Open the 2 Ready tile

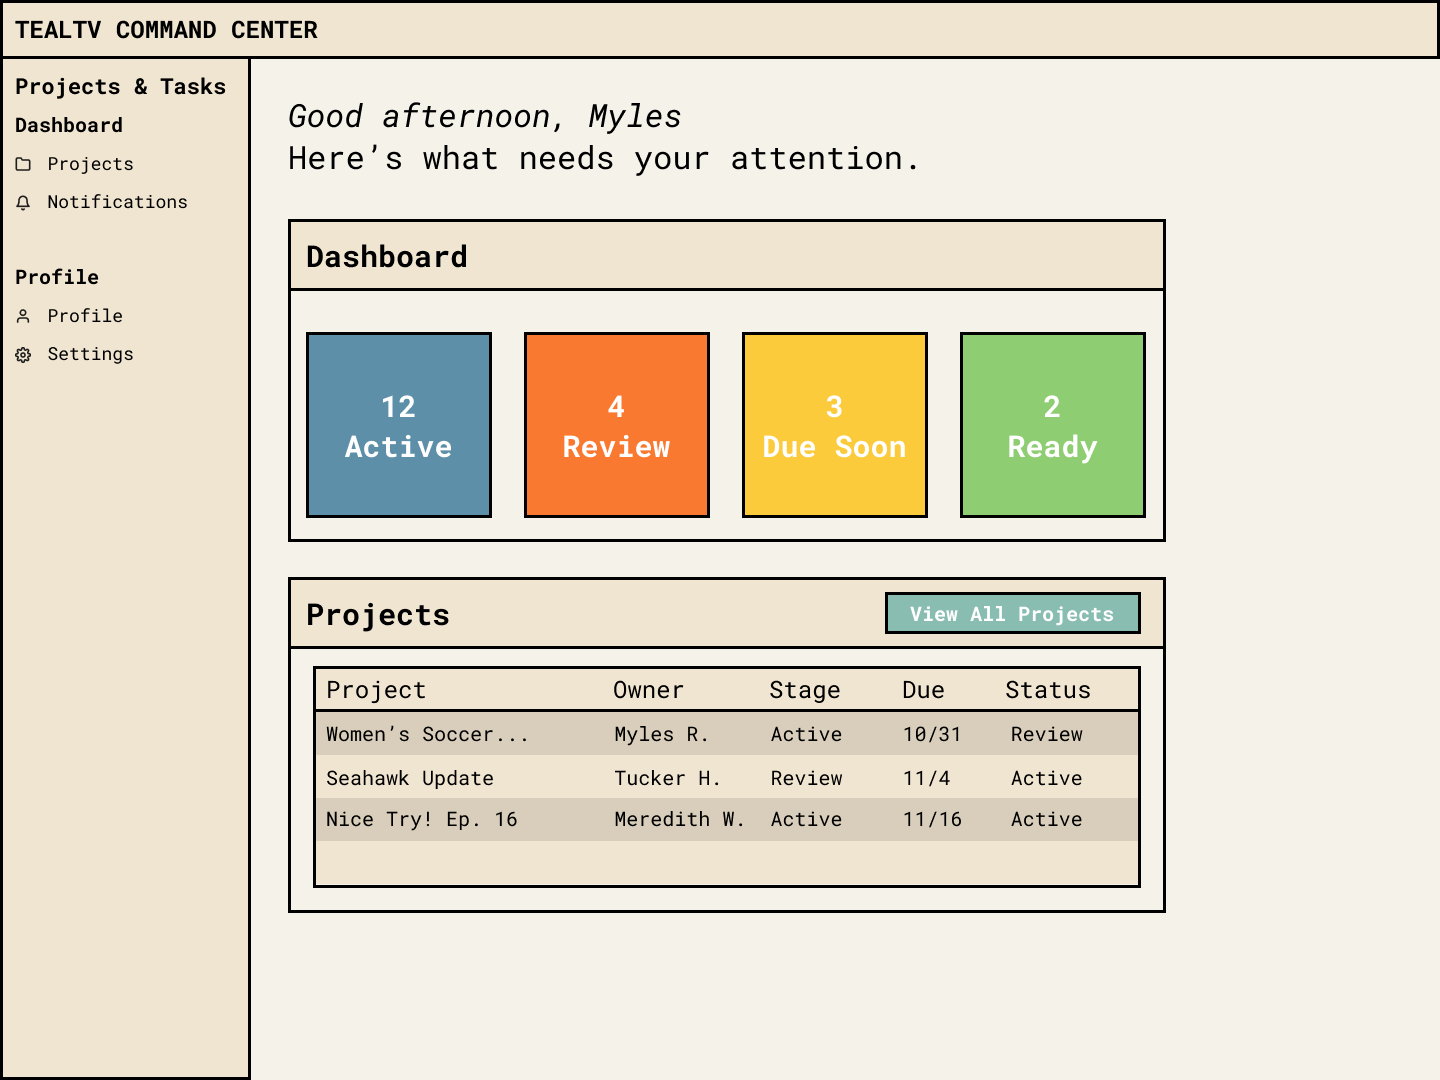click(1053, 425)
